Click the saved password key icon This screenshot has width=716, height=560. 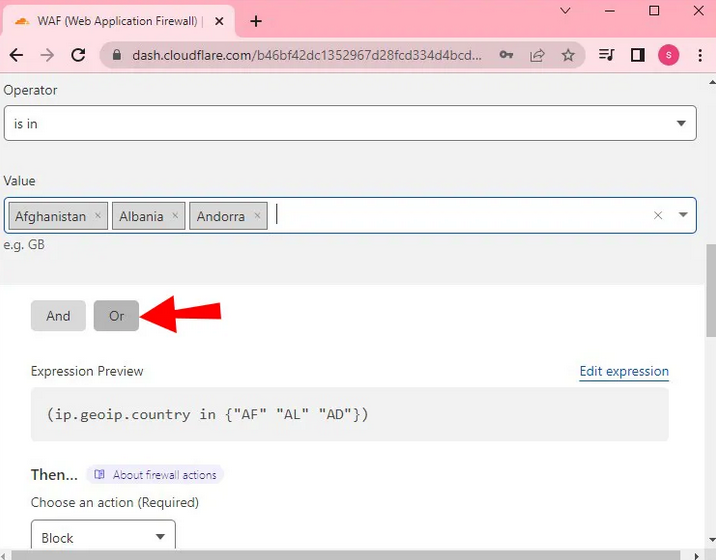pyautogui.click(x=507, y=56)
